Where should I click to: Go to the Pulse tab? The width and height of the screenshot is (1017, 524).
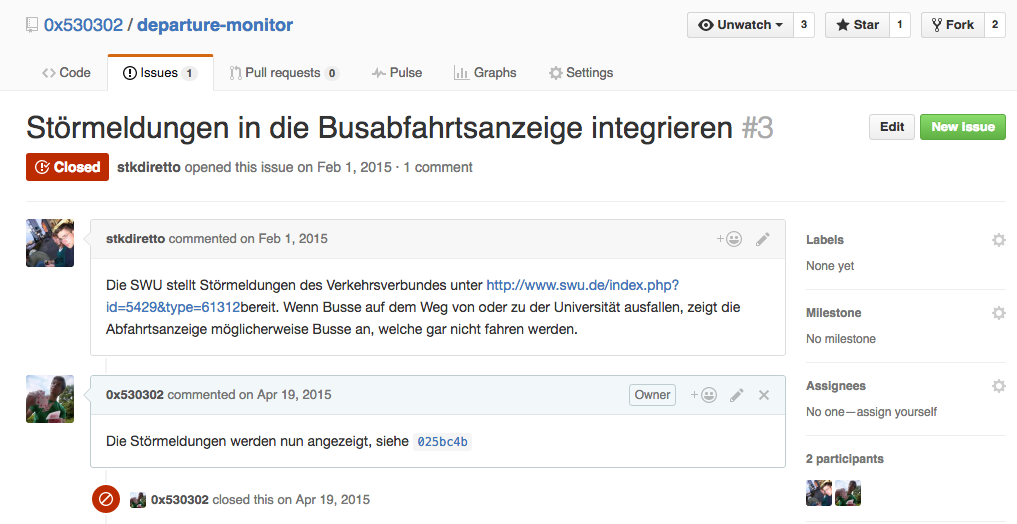(x=397, y=73)
